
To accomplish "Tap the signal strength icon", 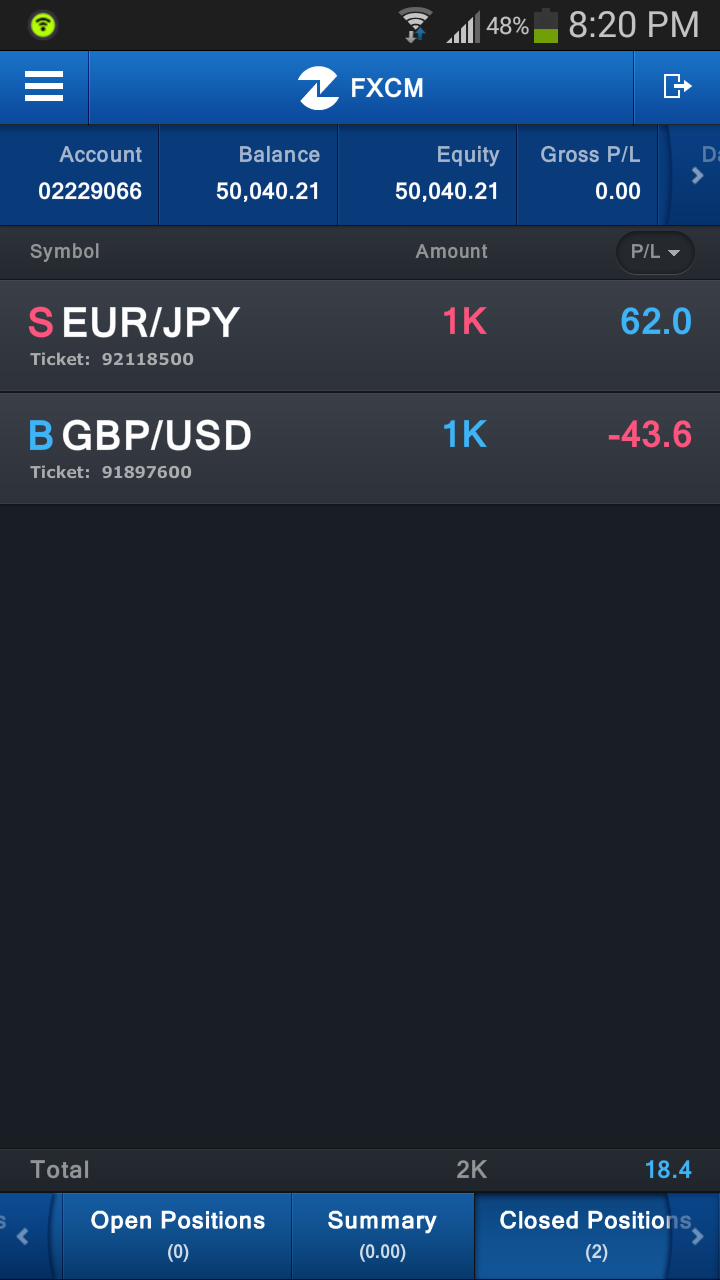I will tap(463, 27).
